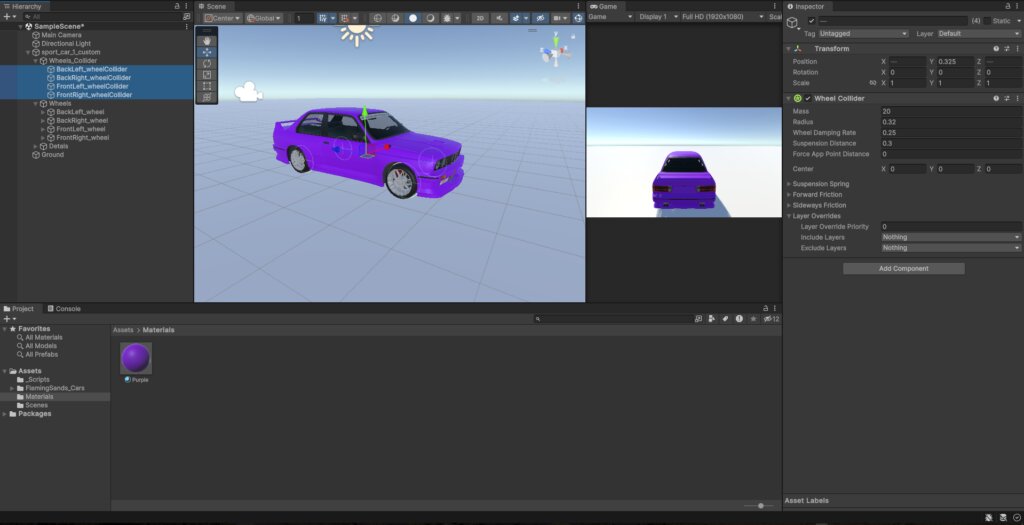Image resolution: width=1024 pixels, height=525 pixels.
Task: Expand the Detals hierarchy node
Action: point(35,146)
